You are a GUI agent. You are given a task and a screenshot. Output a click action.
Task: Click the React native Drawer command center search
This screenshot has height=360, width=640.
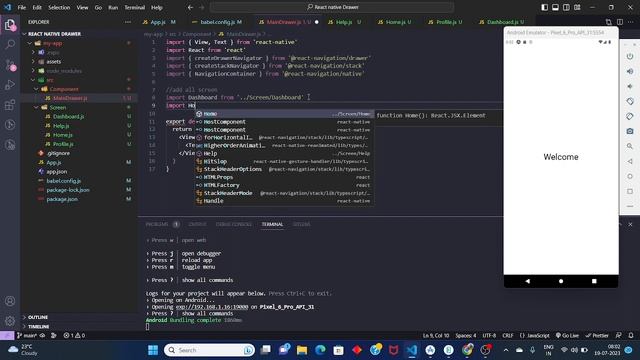click(x=332, y=7)
